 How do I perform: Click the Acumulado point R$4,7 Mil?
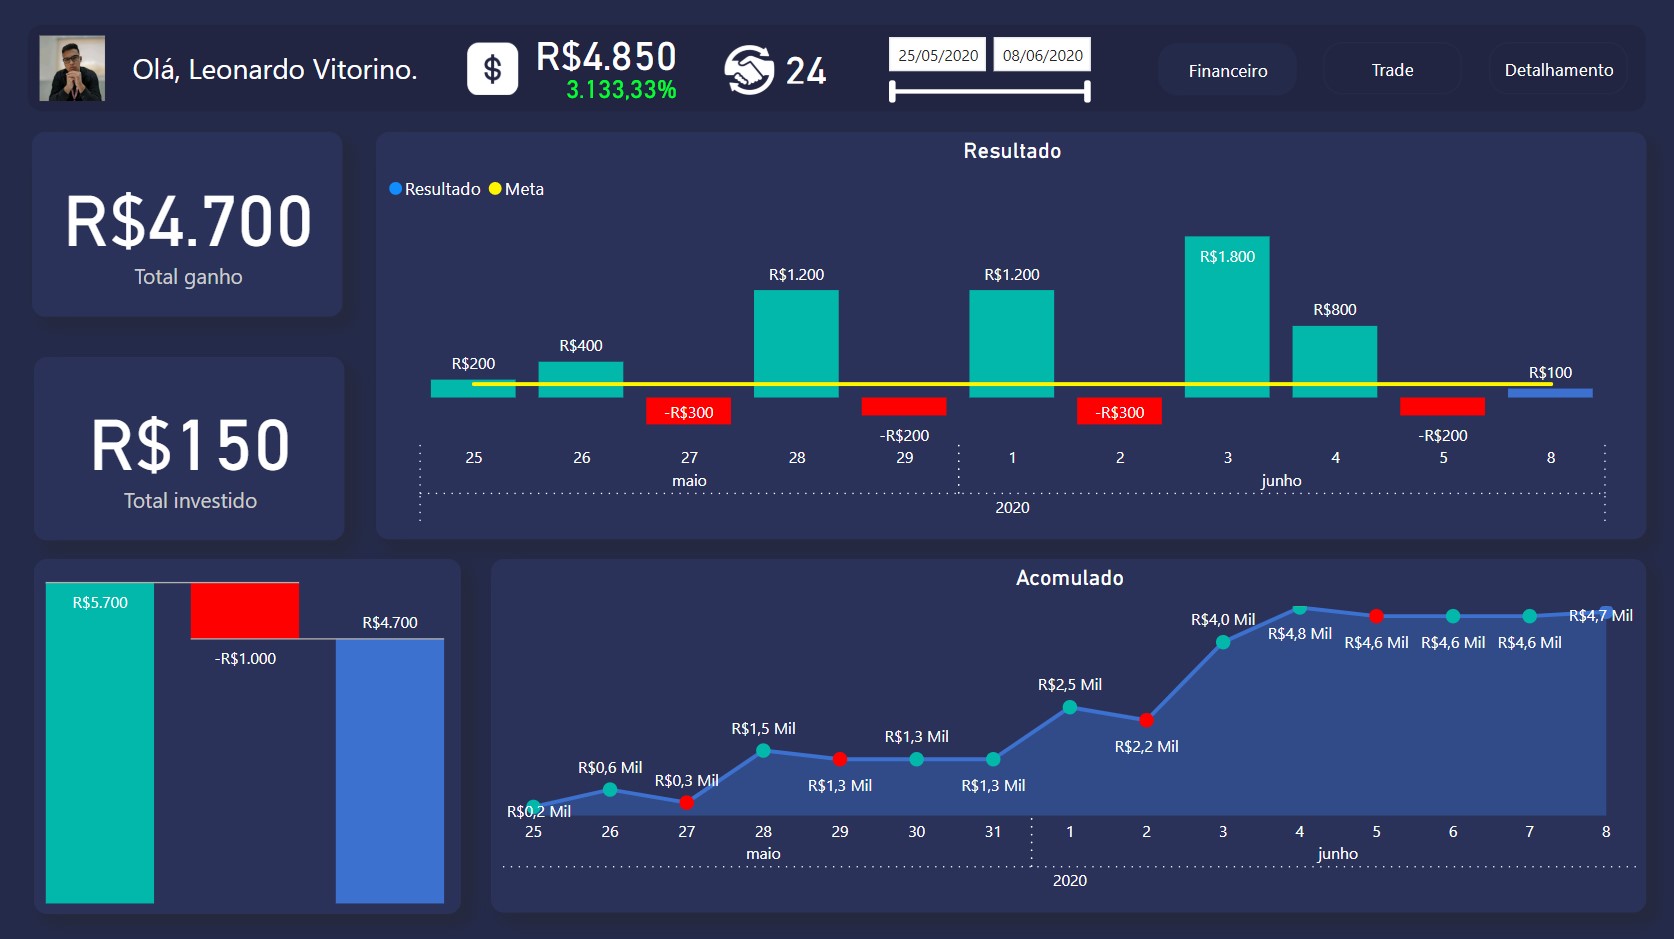coord(1606,612)
